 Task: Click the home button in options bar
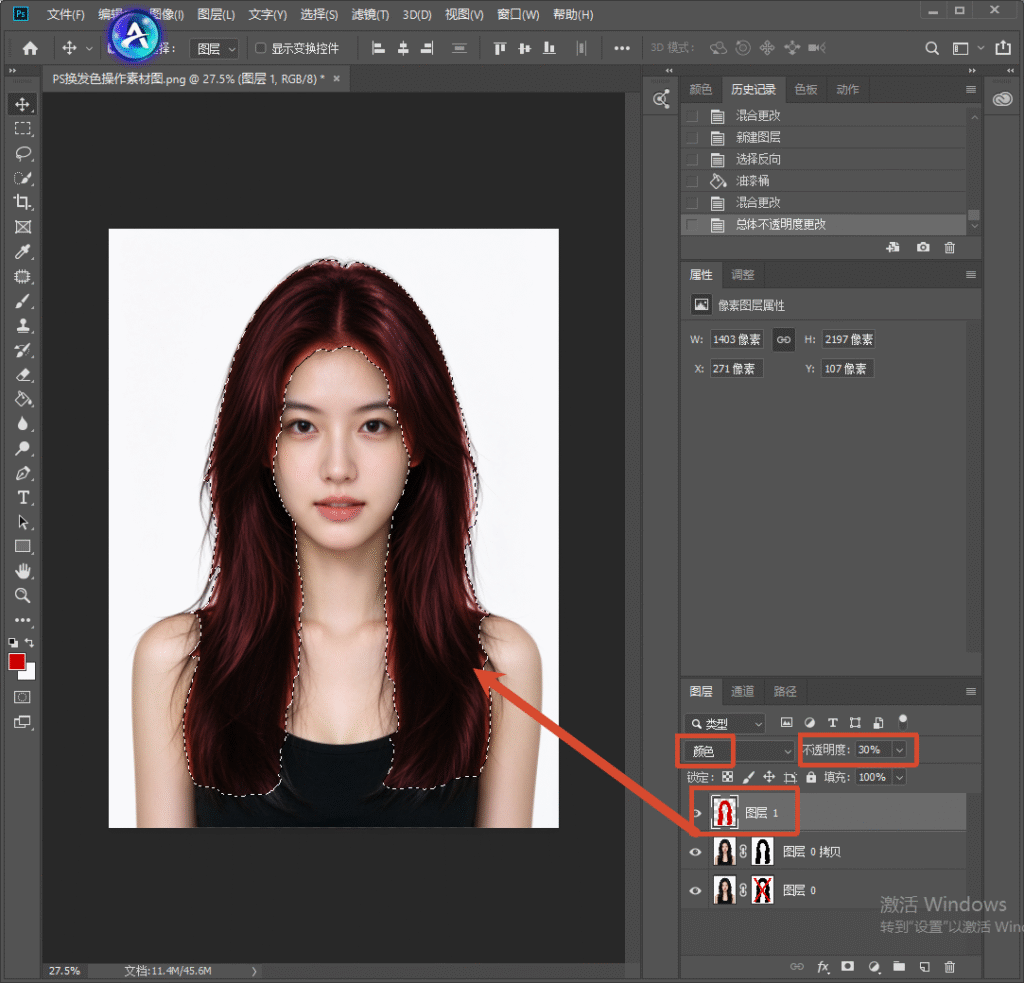coord(30,48)
